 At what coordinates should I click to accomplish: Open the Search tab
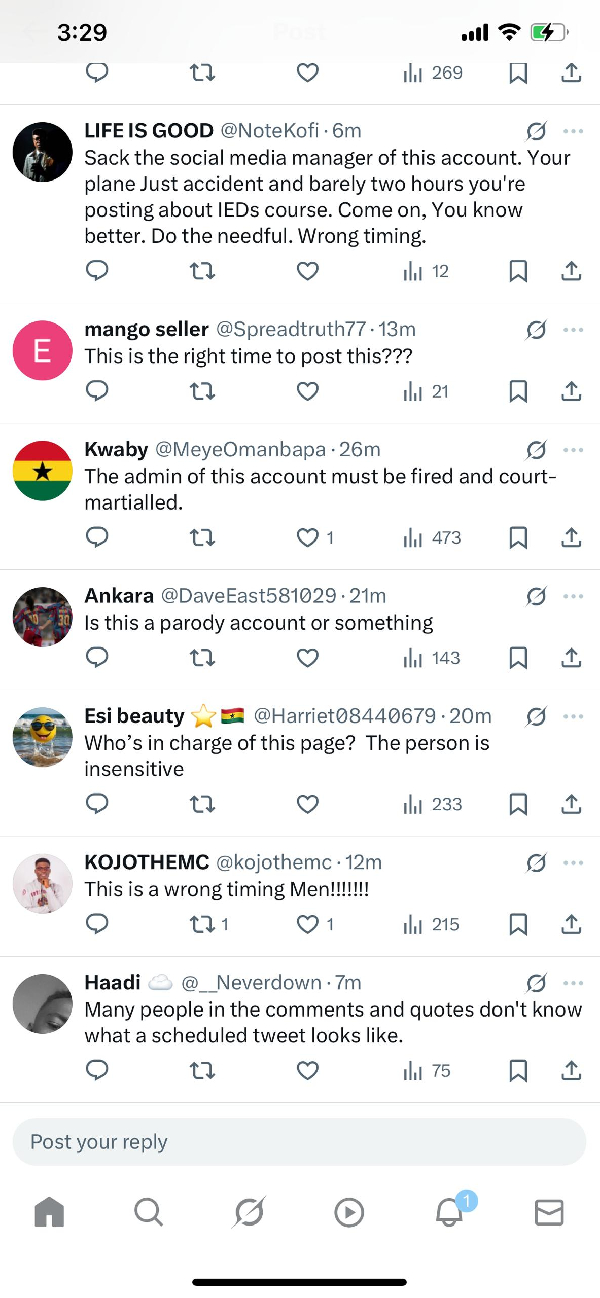148,1212
